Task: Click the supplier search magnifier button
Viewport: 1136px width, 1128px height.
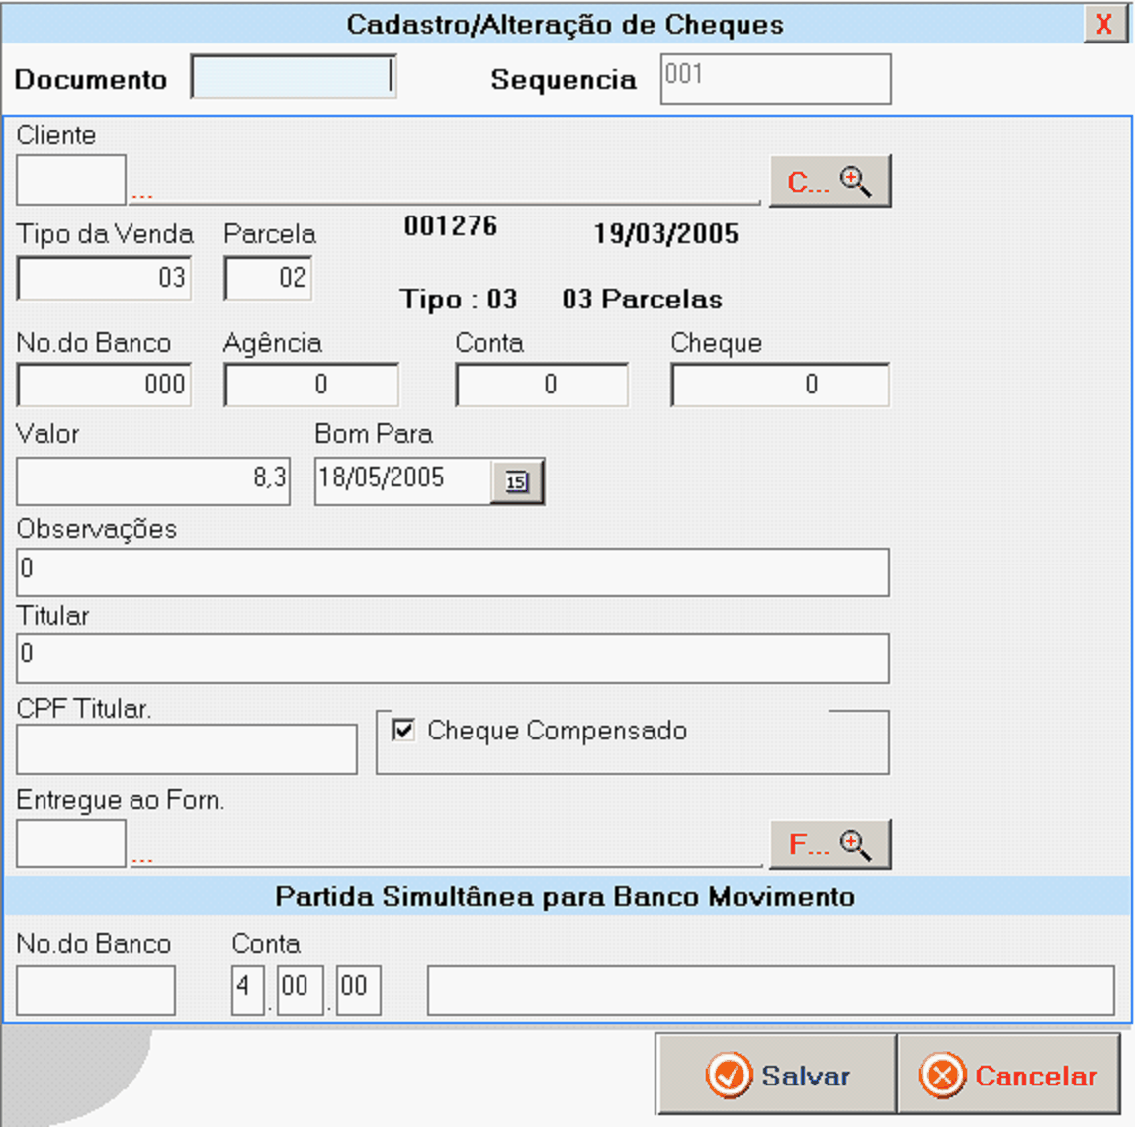Action: [x=829, y=844]
